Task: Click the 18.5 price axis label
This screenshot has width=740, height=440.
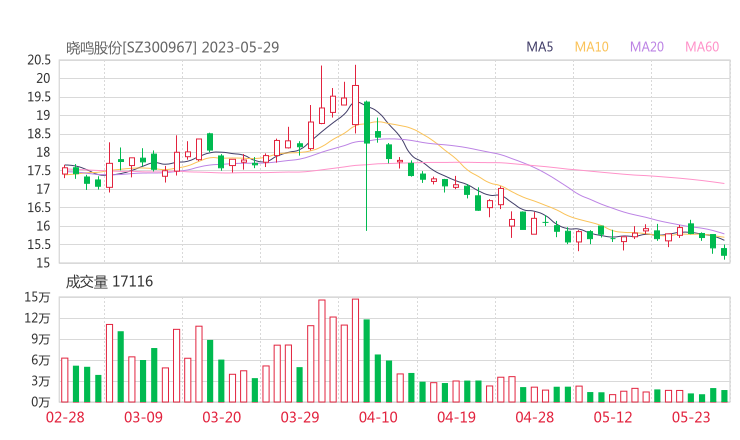Action: [39, 134]
